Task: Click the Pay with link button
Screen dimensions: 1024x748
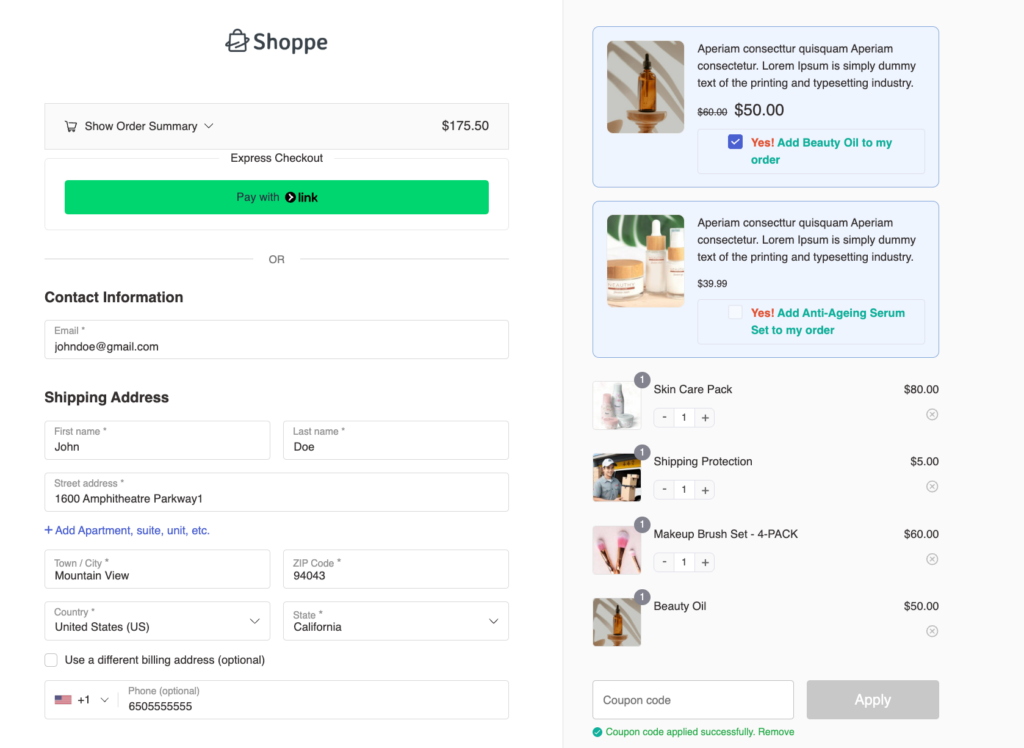Action: pos(276,197)
